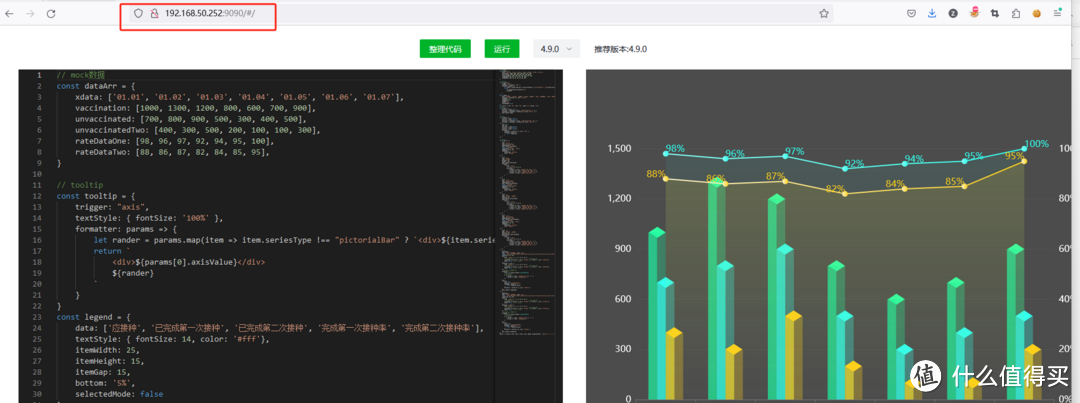The height and width of the screenshot is (403, 1080).
Task: Click the cookie extension icon
Action: pyautogui.click(x=1037, y=14)
